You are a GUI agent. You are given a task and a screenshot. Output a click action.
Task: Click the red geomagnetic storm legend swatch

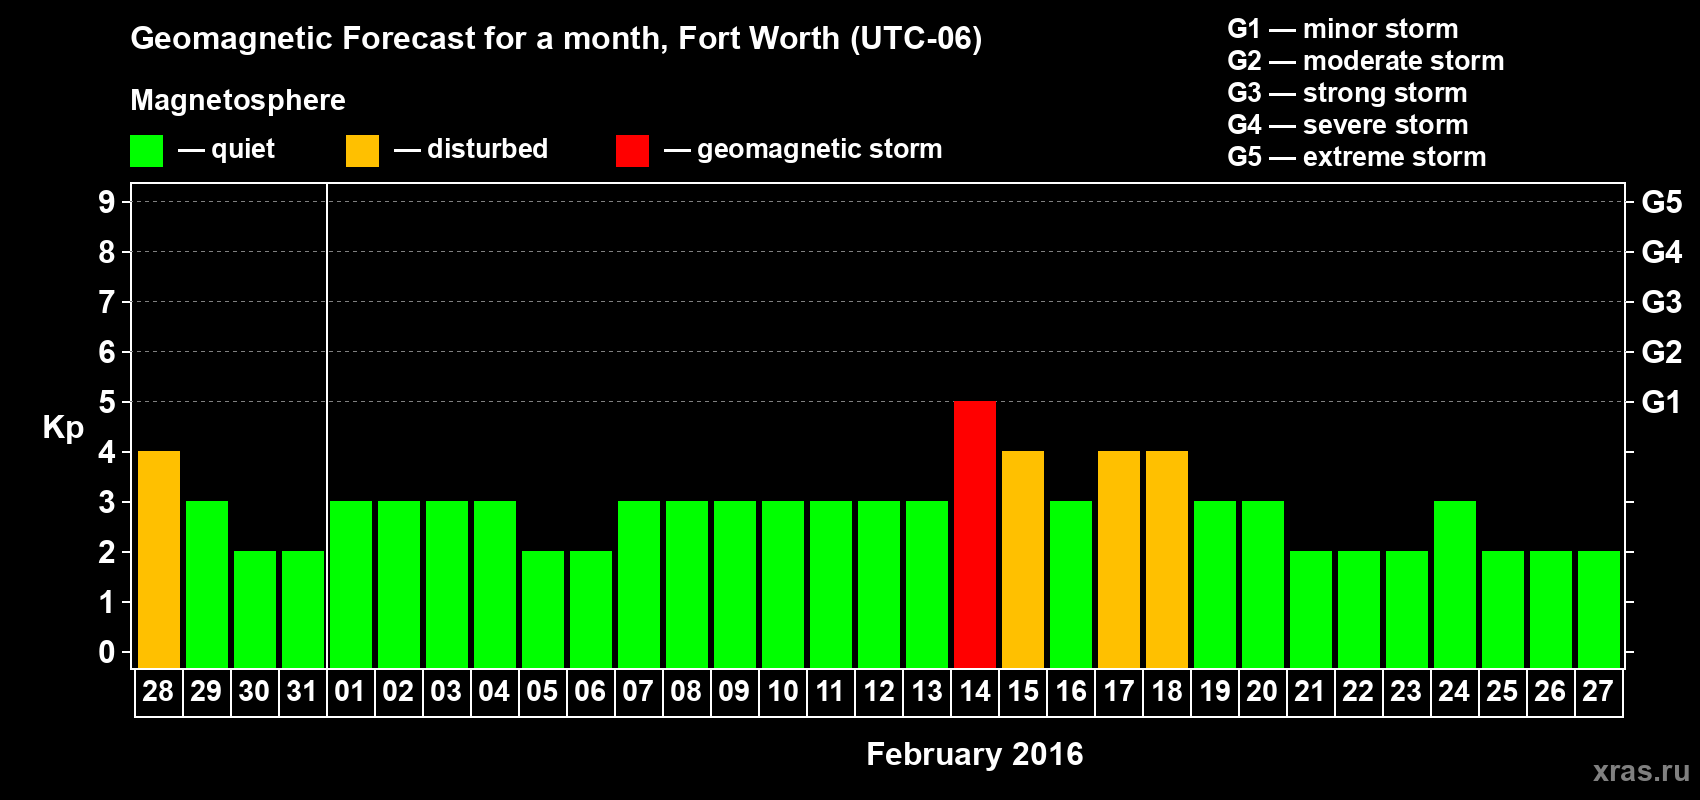(632, 151)
